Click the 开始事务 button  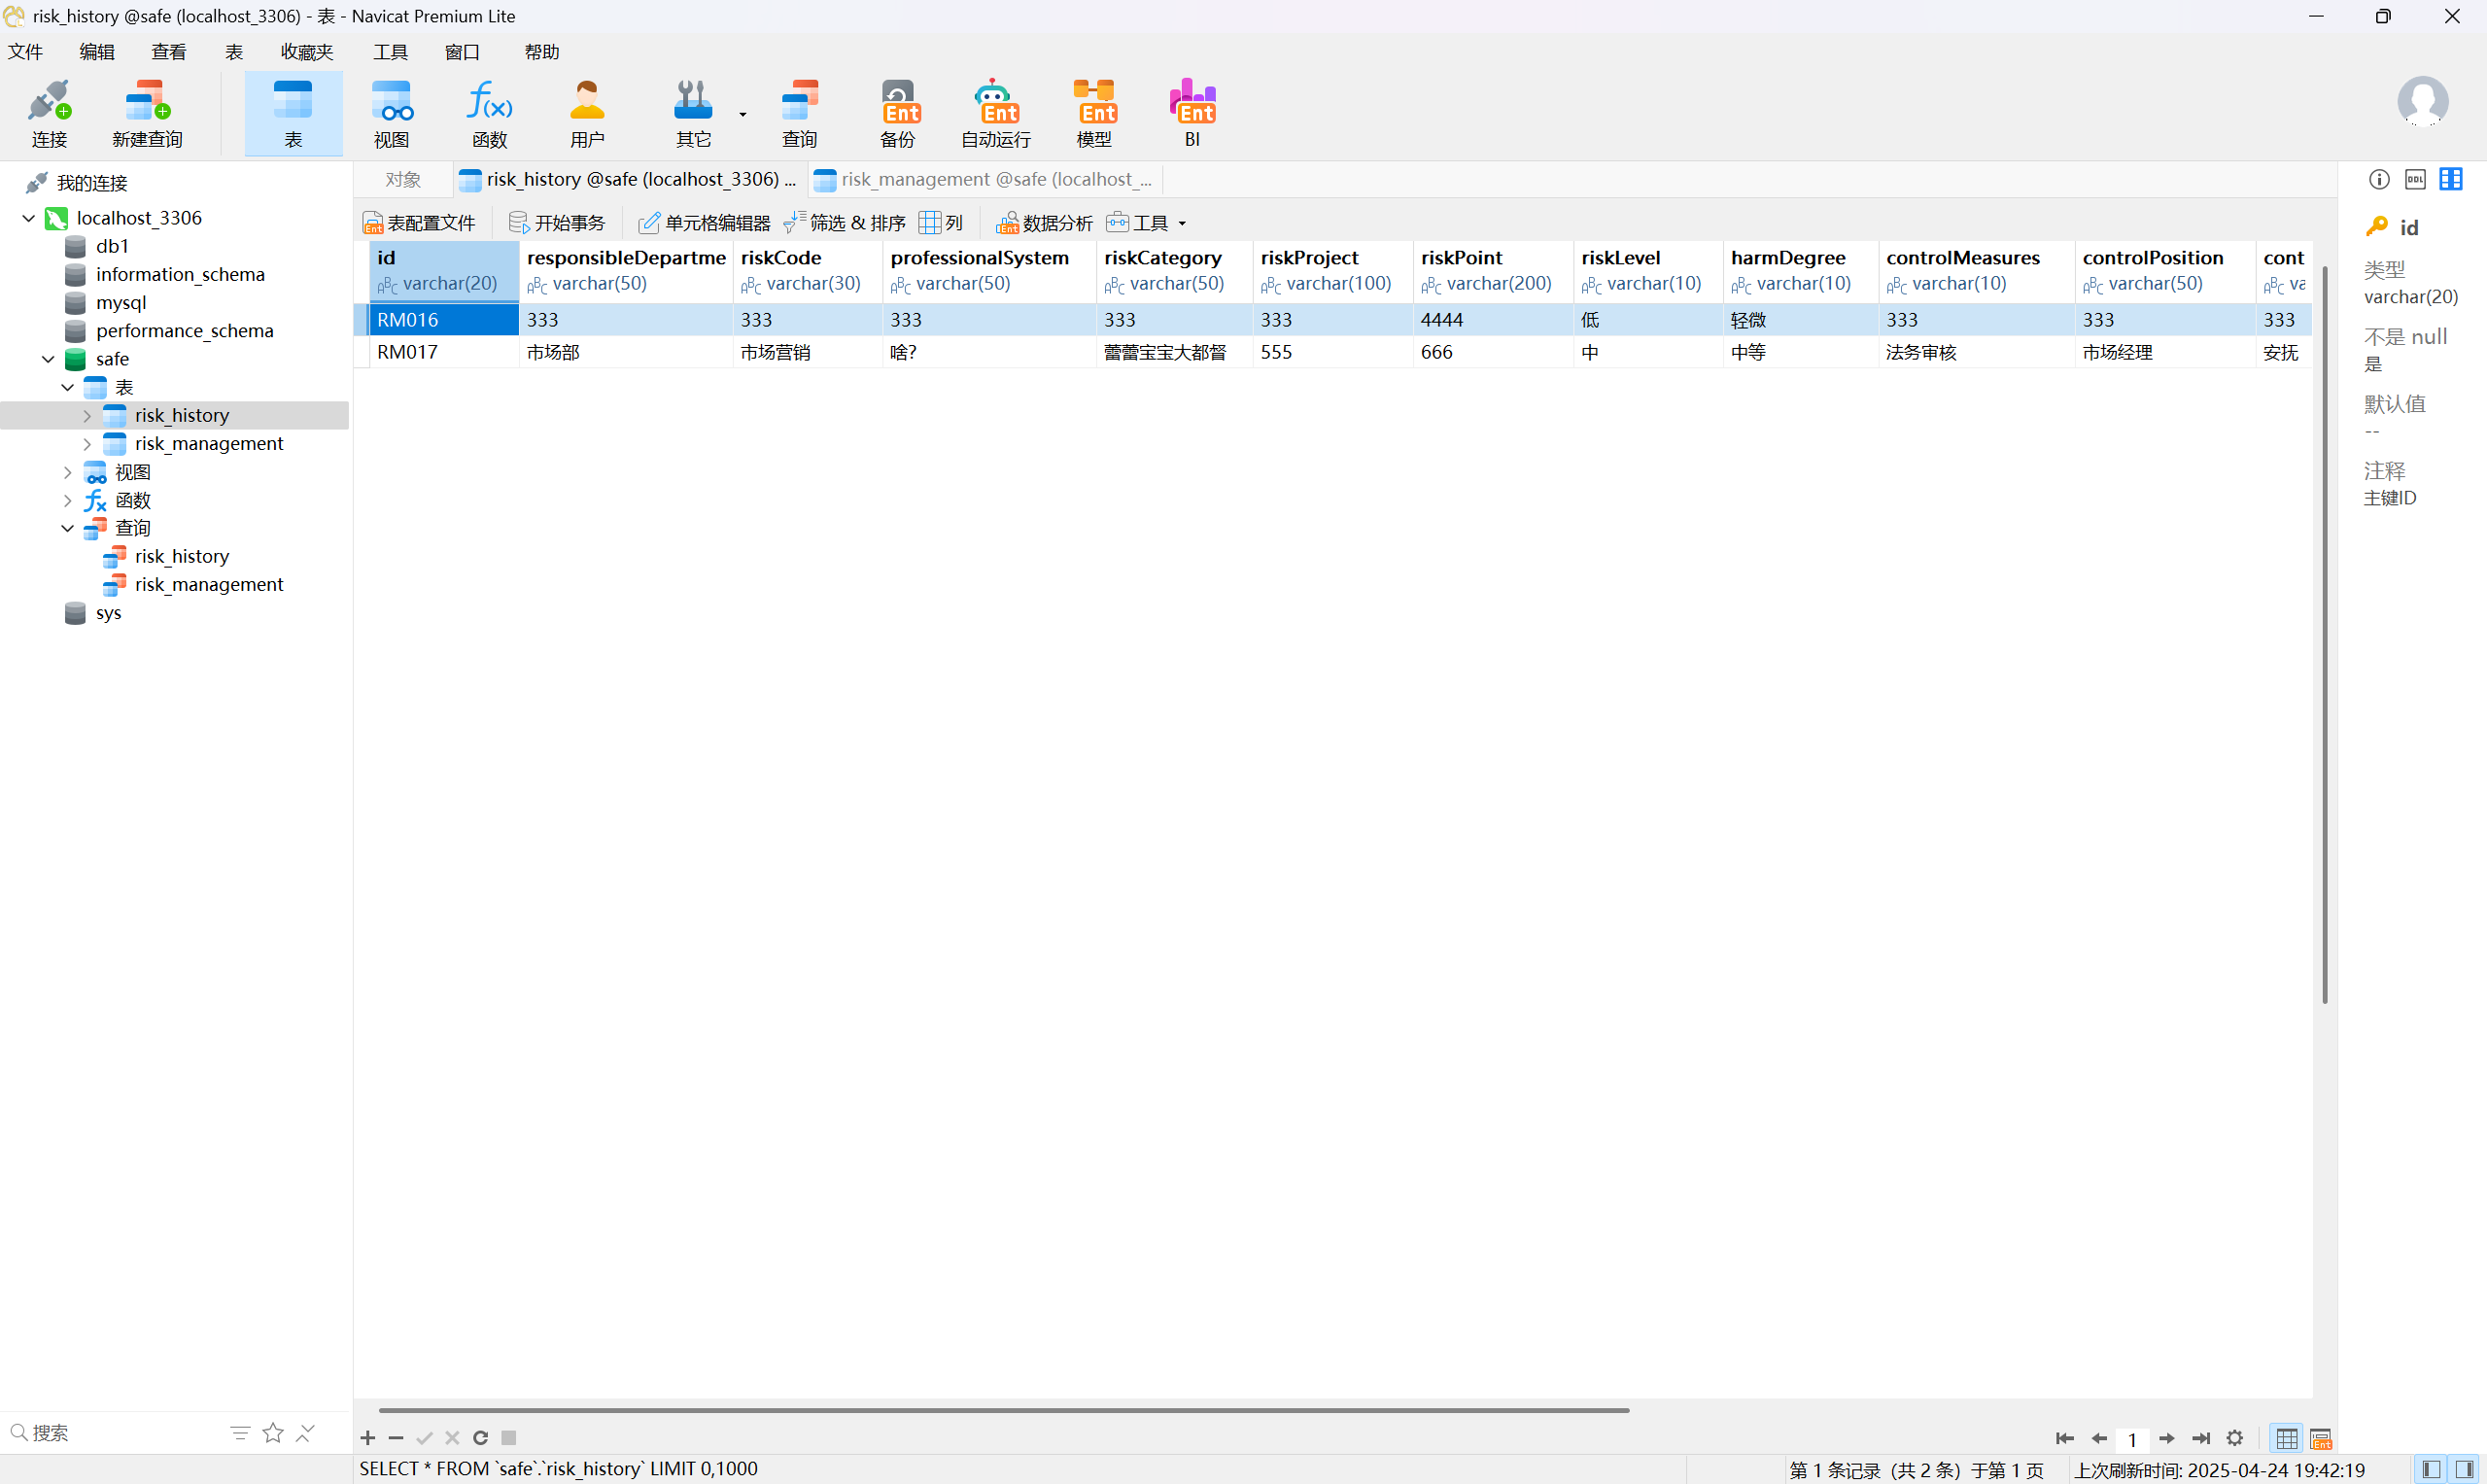click(558, 223)
